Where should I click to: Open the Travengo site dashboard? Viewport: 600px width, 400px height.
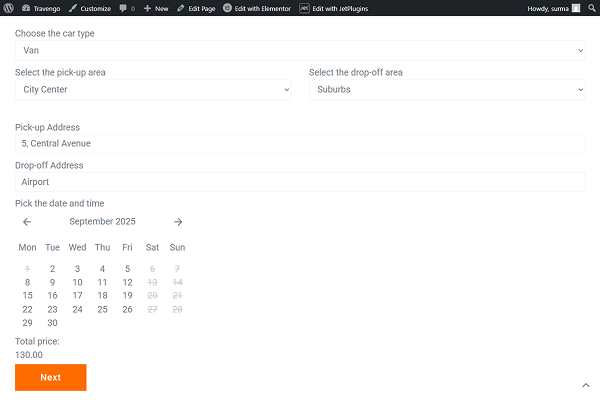click(41, 8)
